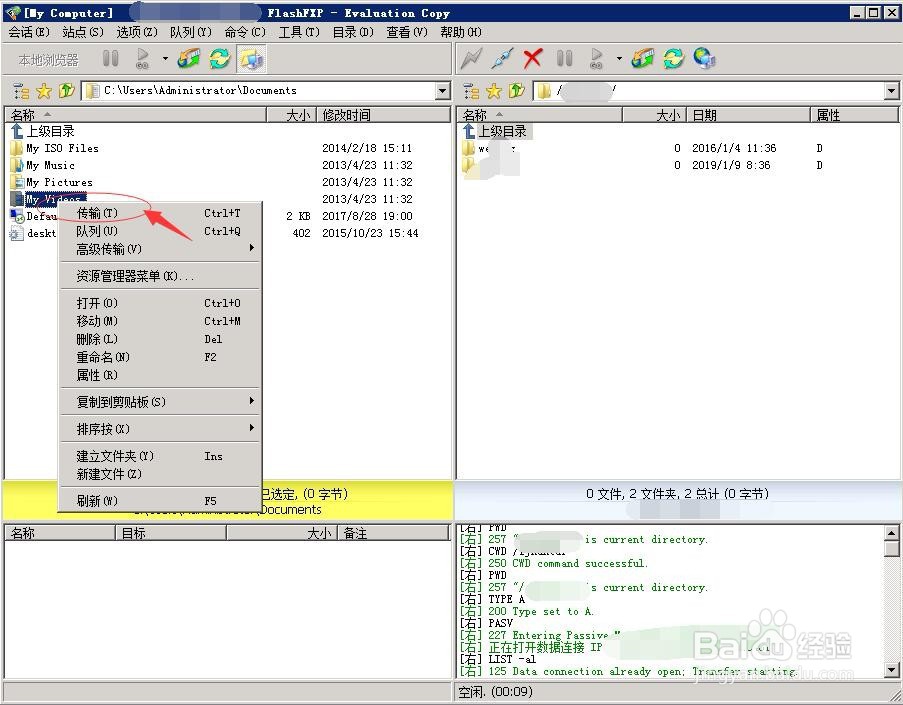This screenshot has height=705, width=903.
Task: Click the log pane scroll-down arrow
Action: pyautogui.click(x=891, y=670)
